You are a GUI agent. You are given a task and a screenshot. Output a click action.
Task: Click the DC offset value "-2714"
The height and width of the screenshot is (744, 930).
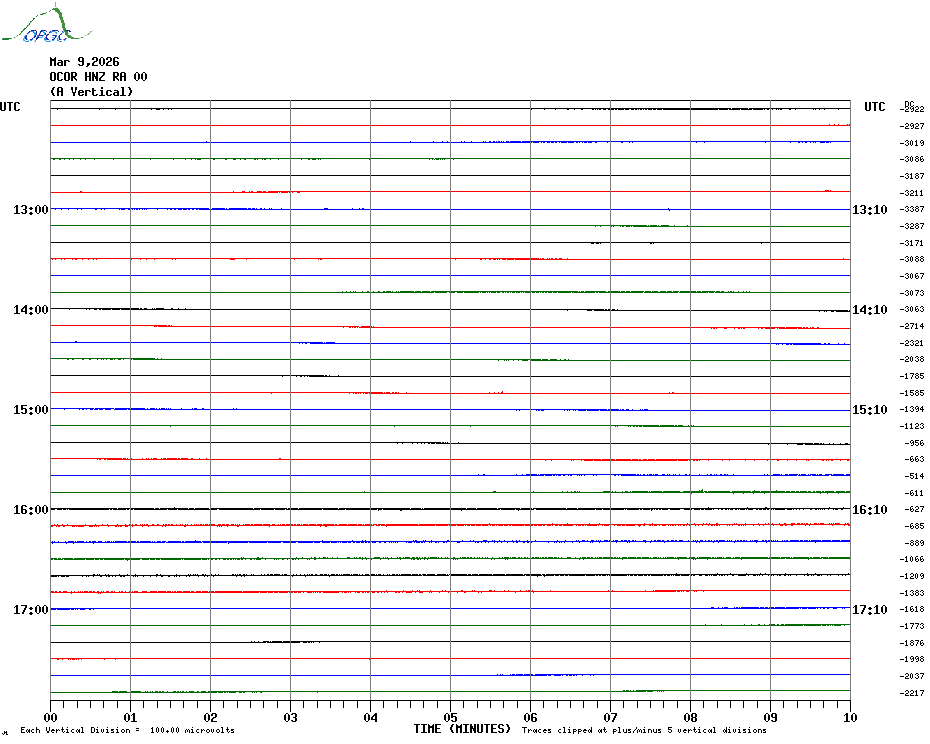[x=912, y=326]
